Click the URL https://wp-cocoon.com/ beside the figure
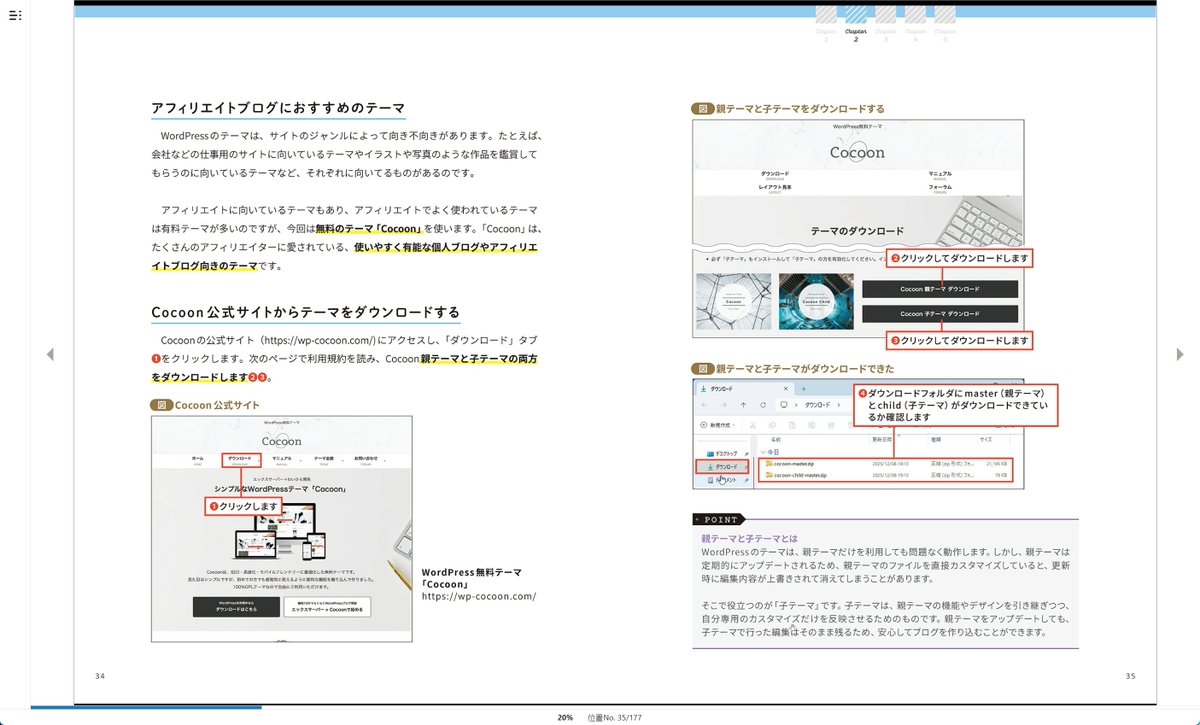 tap(479, 597)
